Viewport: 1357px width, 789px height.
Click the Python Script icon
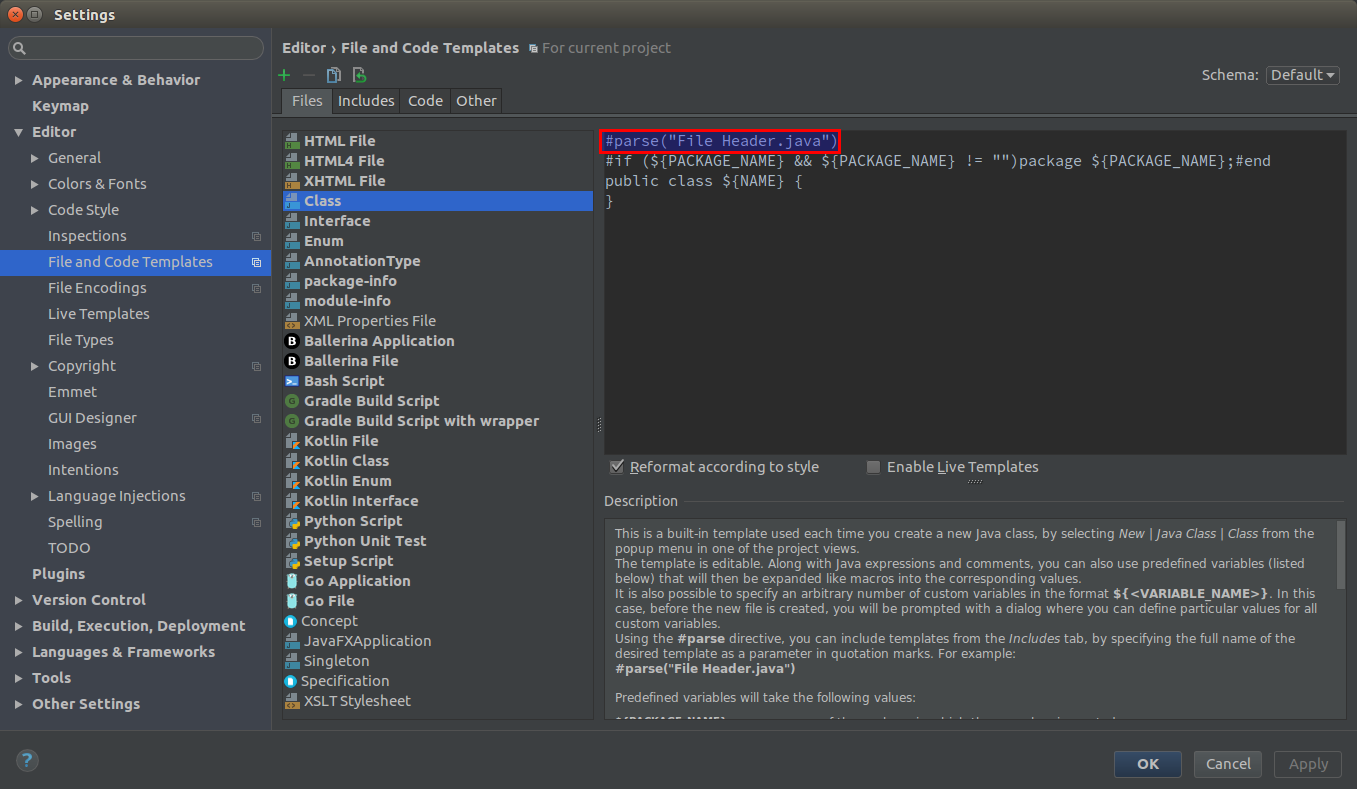(x=292, y=521)
